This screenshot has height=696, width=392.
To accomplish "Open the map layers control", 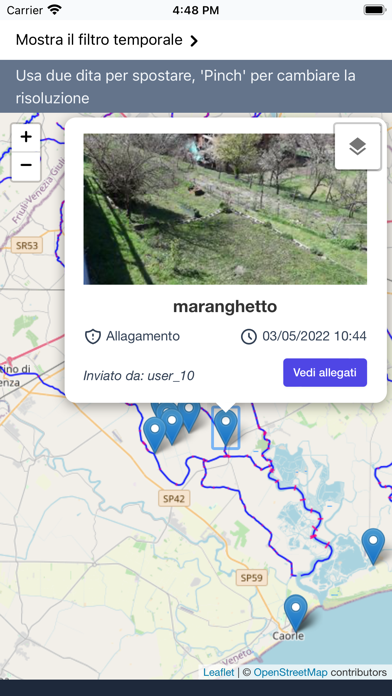I will click(x=357, y=146).
